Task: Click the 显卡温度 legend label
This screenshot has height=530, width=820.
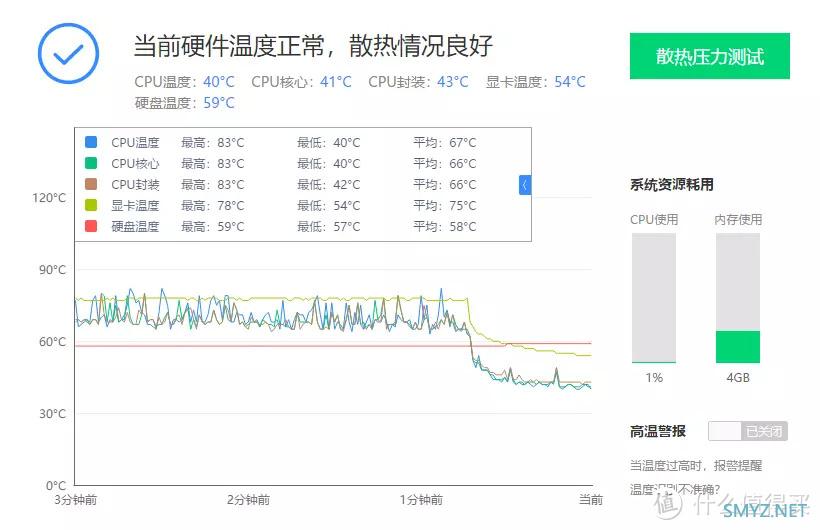Action: pos(135,205)
